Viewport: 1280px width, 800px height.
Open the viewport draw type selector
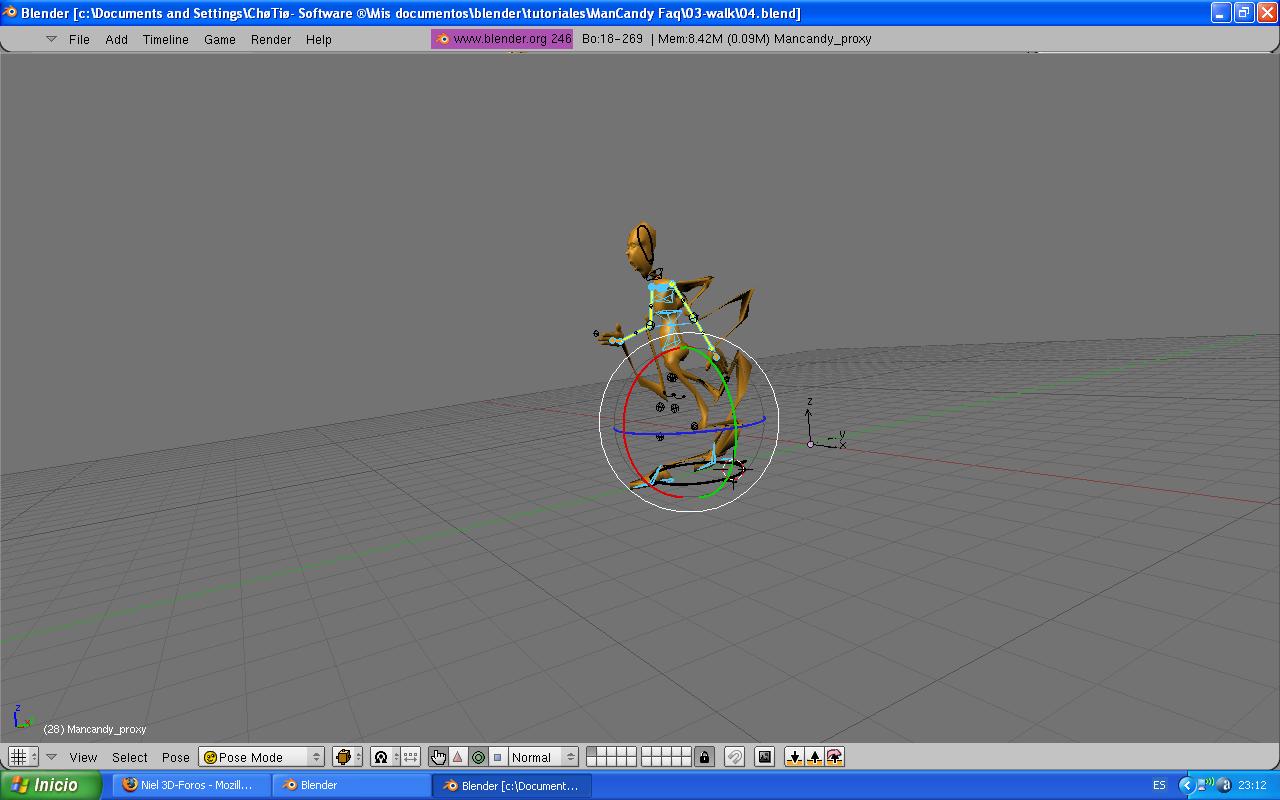347,757
